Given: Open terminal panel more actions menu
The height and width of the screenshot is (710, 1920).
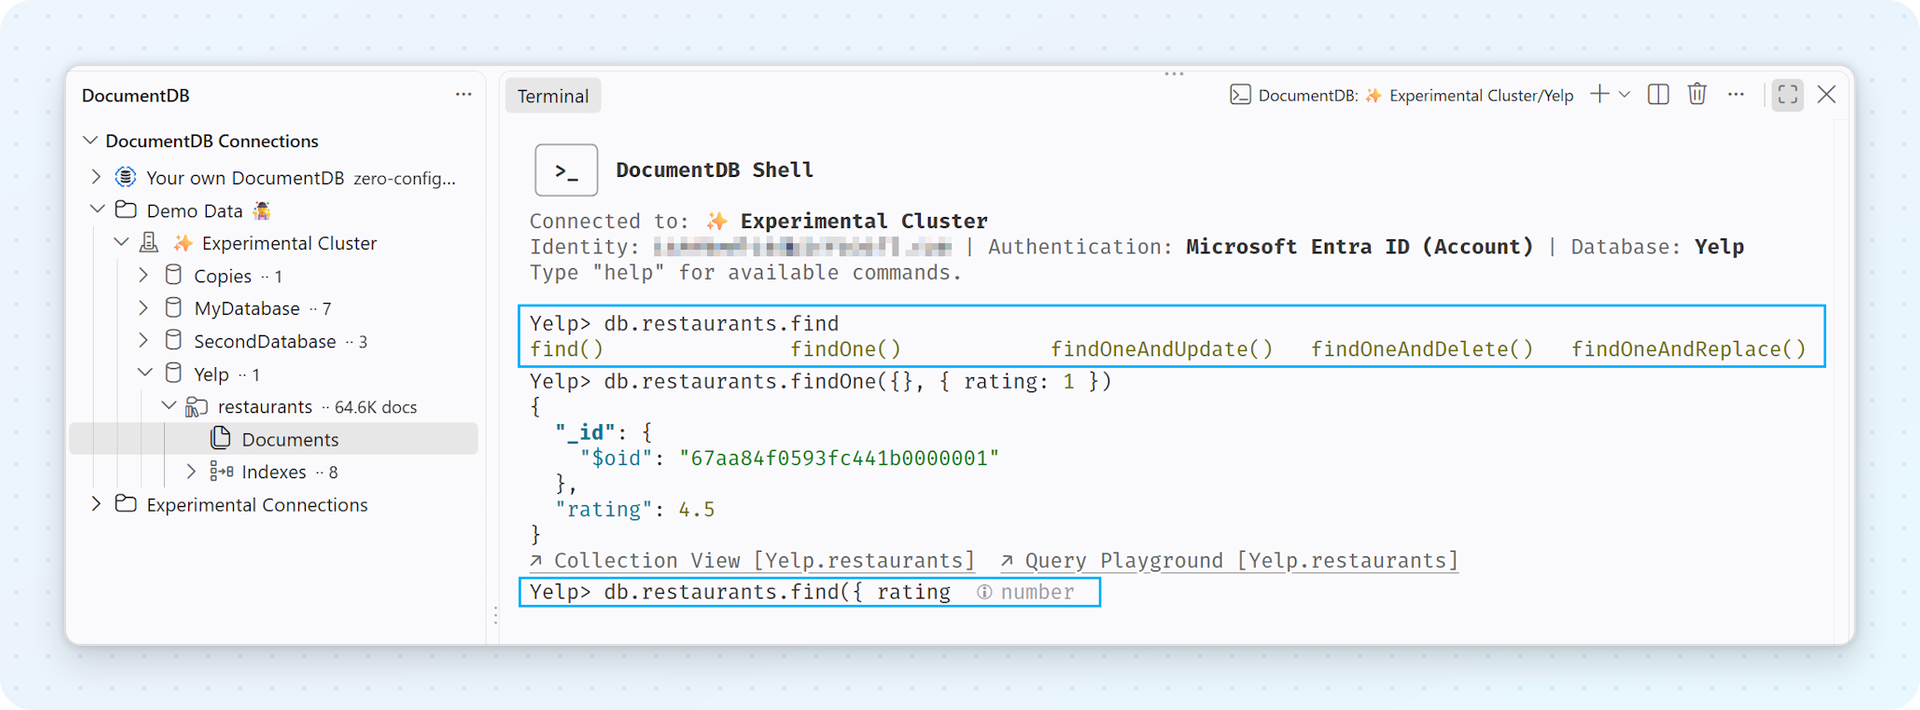Looking at the screenshot, I should pos(1736,94).
